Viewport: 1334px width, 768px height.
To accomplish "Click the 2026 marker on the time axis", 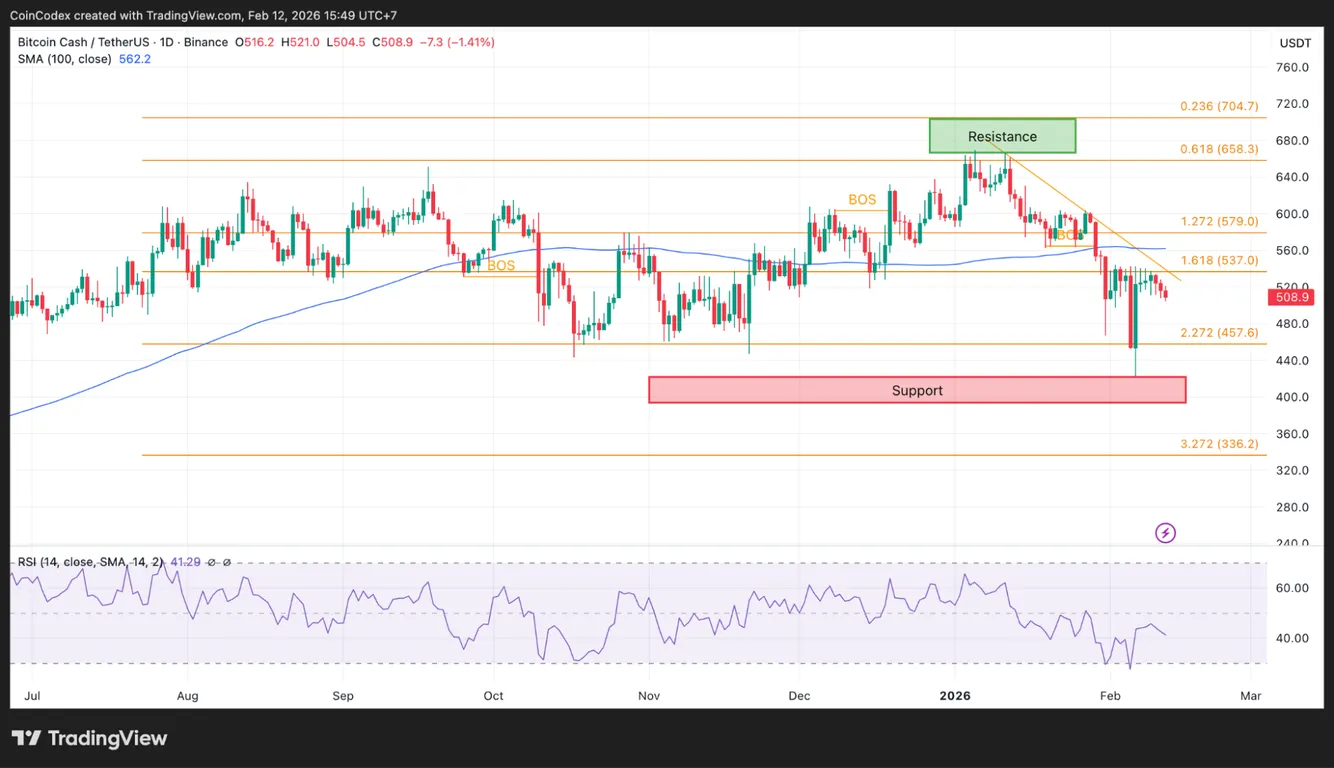I will pyautogui.click(x=955, y=694).
